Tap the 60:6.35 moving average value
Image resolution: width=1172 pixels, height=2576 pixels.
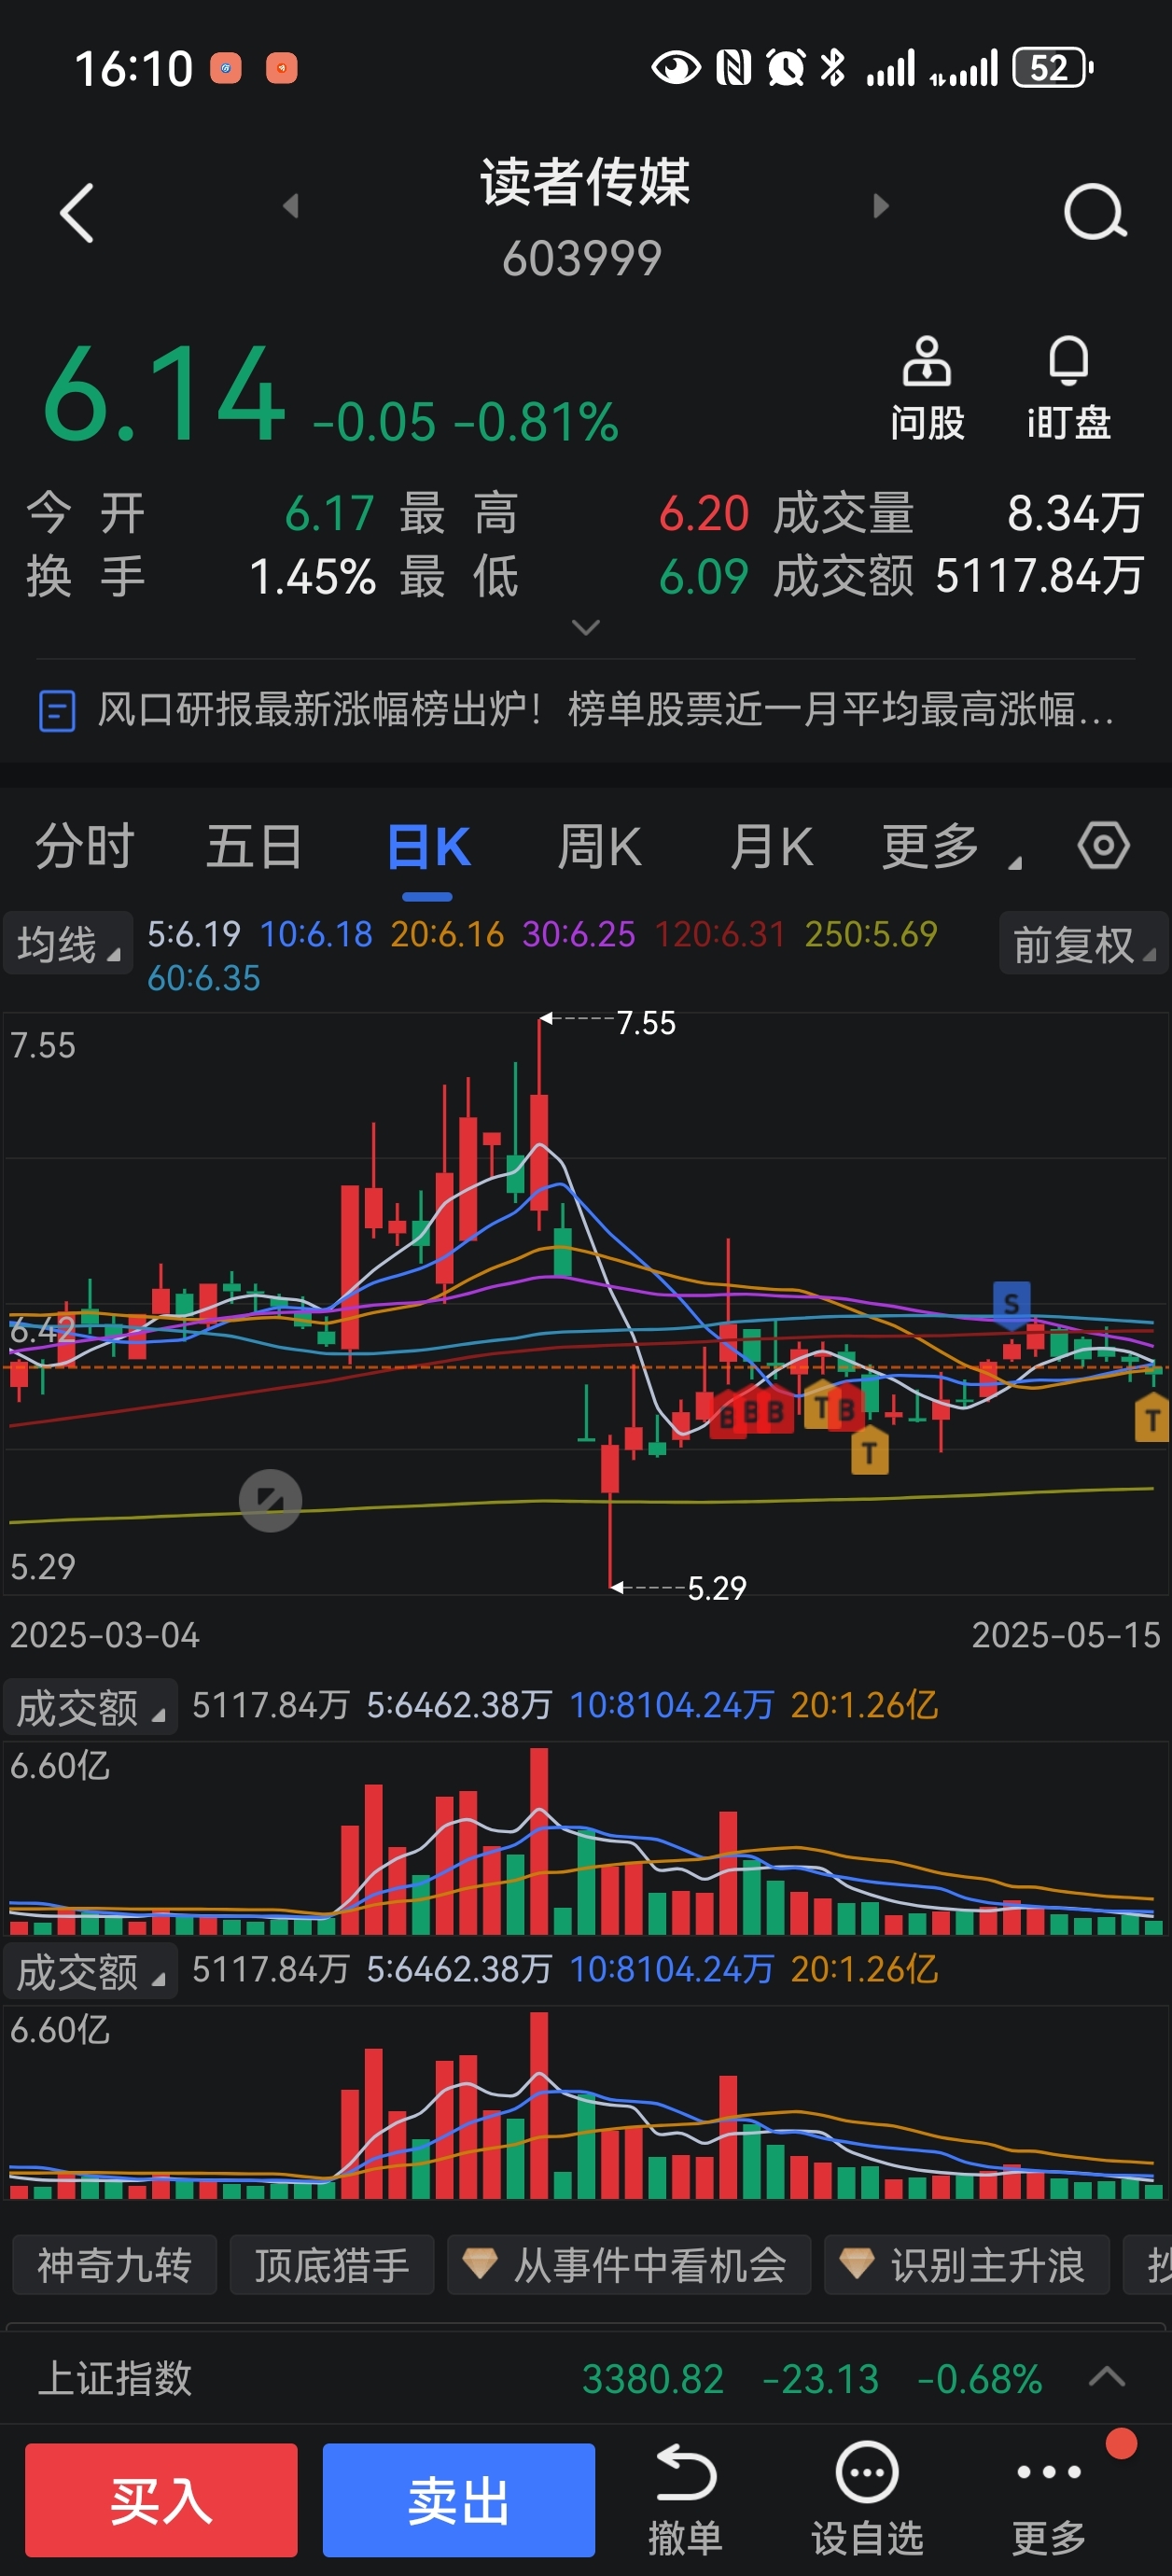point(204,978)
